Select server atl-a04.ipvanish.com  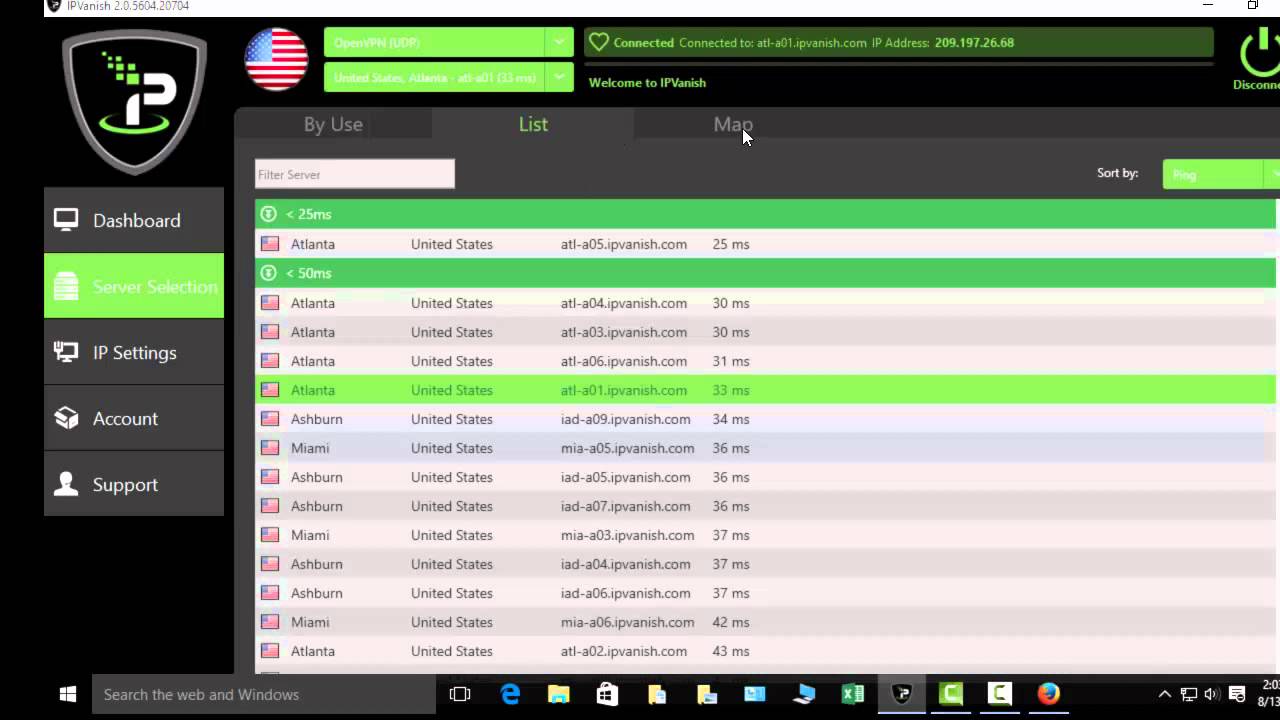(766, 303)
